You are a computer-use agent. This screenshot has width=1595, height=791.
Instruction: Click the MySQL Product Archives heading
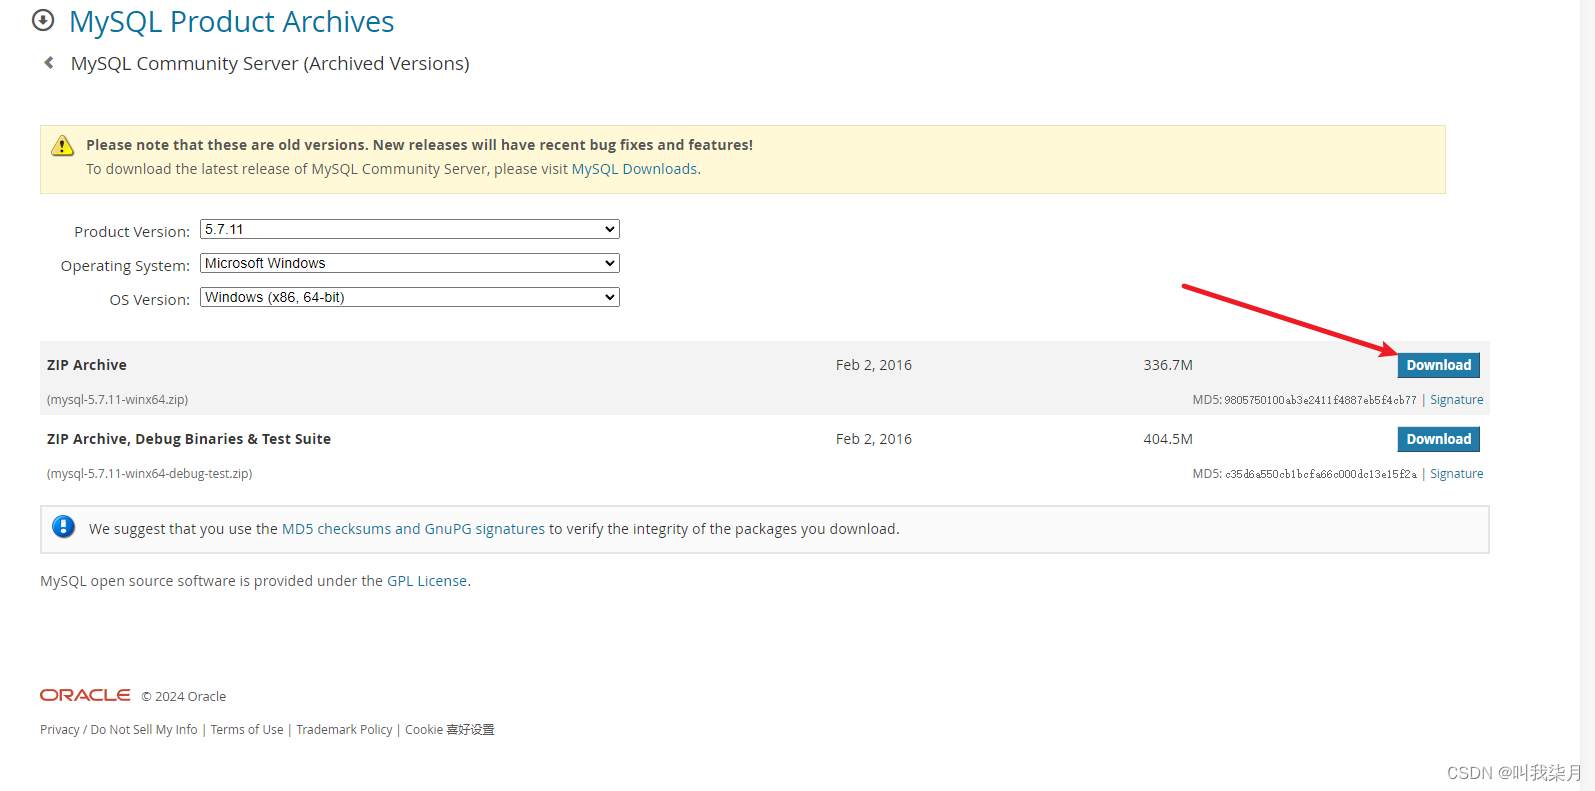click(x=231, y=21)
